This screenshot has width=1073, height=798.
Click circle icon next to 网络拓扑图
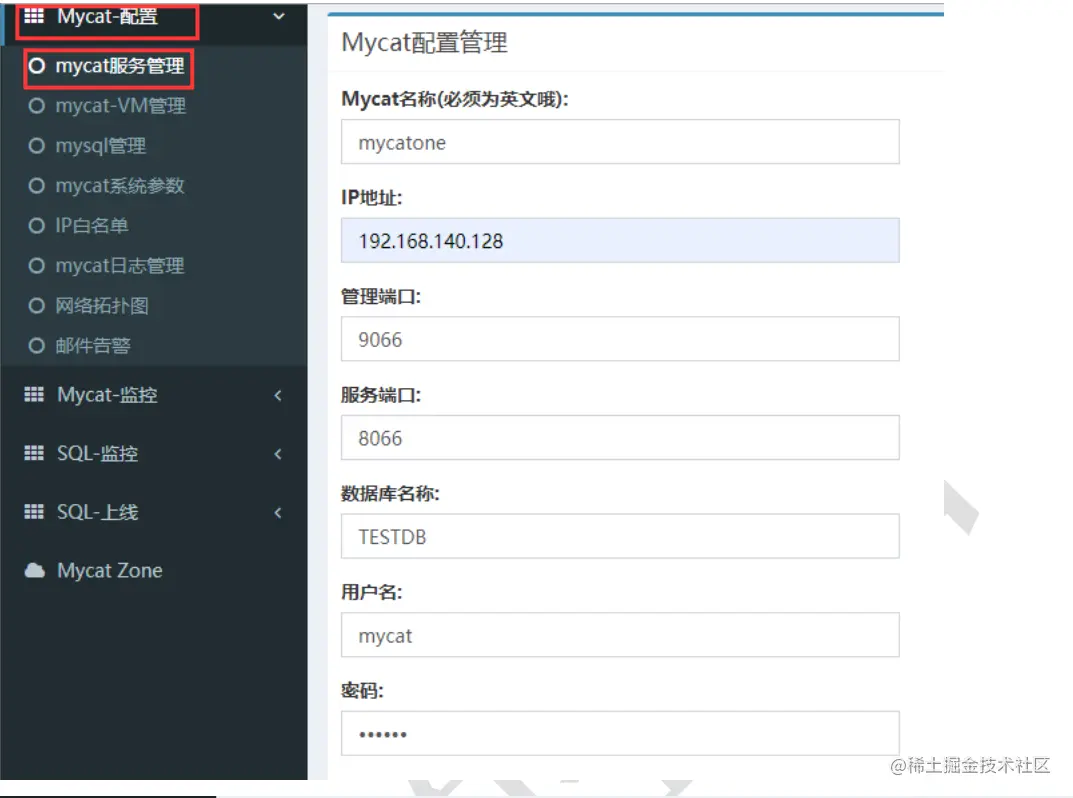pyautogui.click(x=37, y=305)
